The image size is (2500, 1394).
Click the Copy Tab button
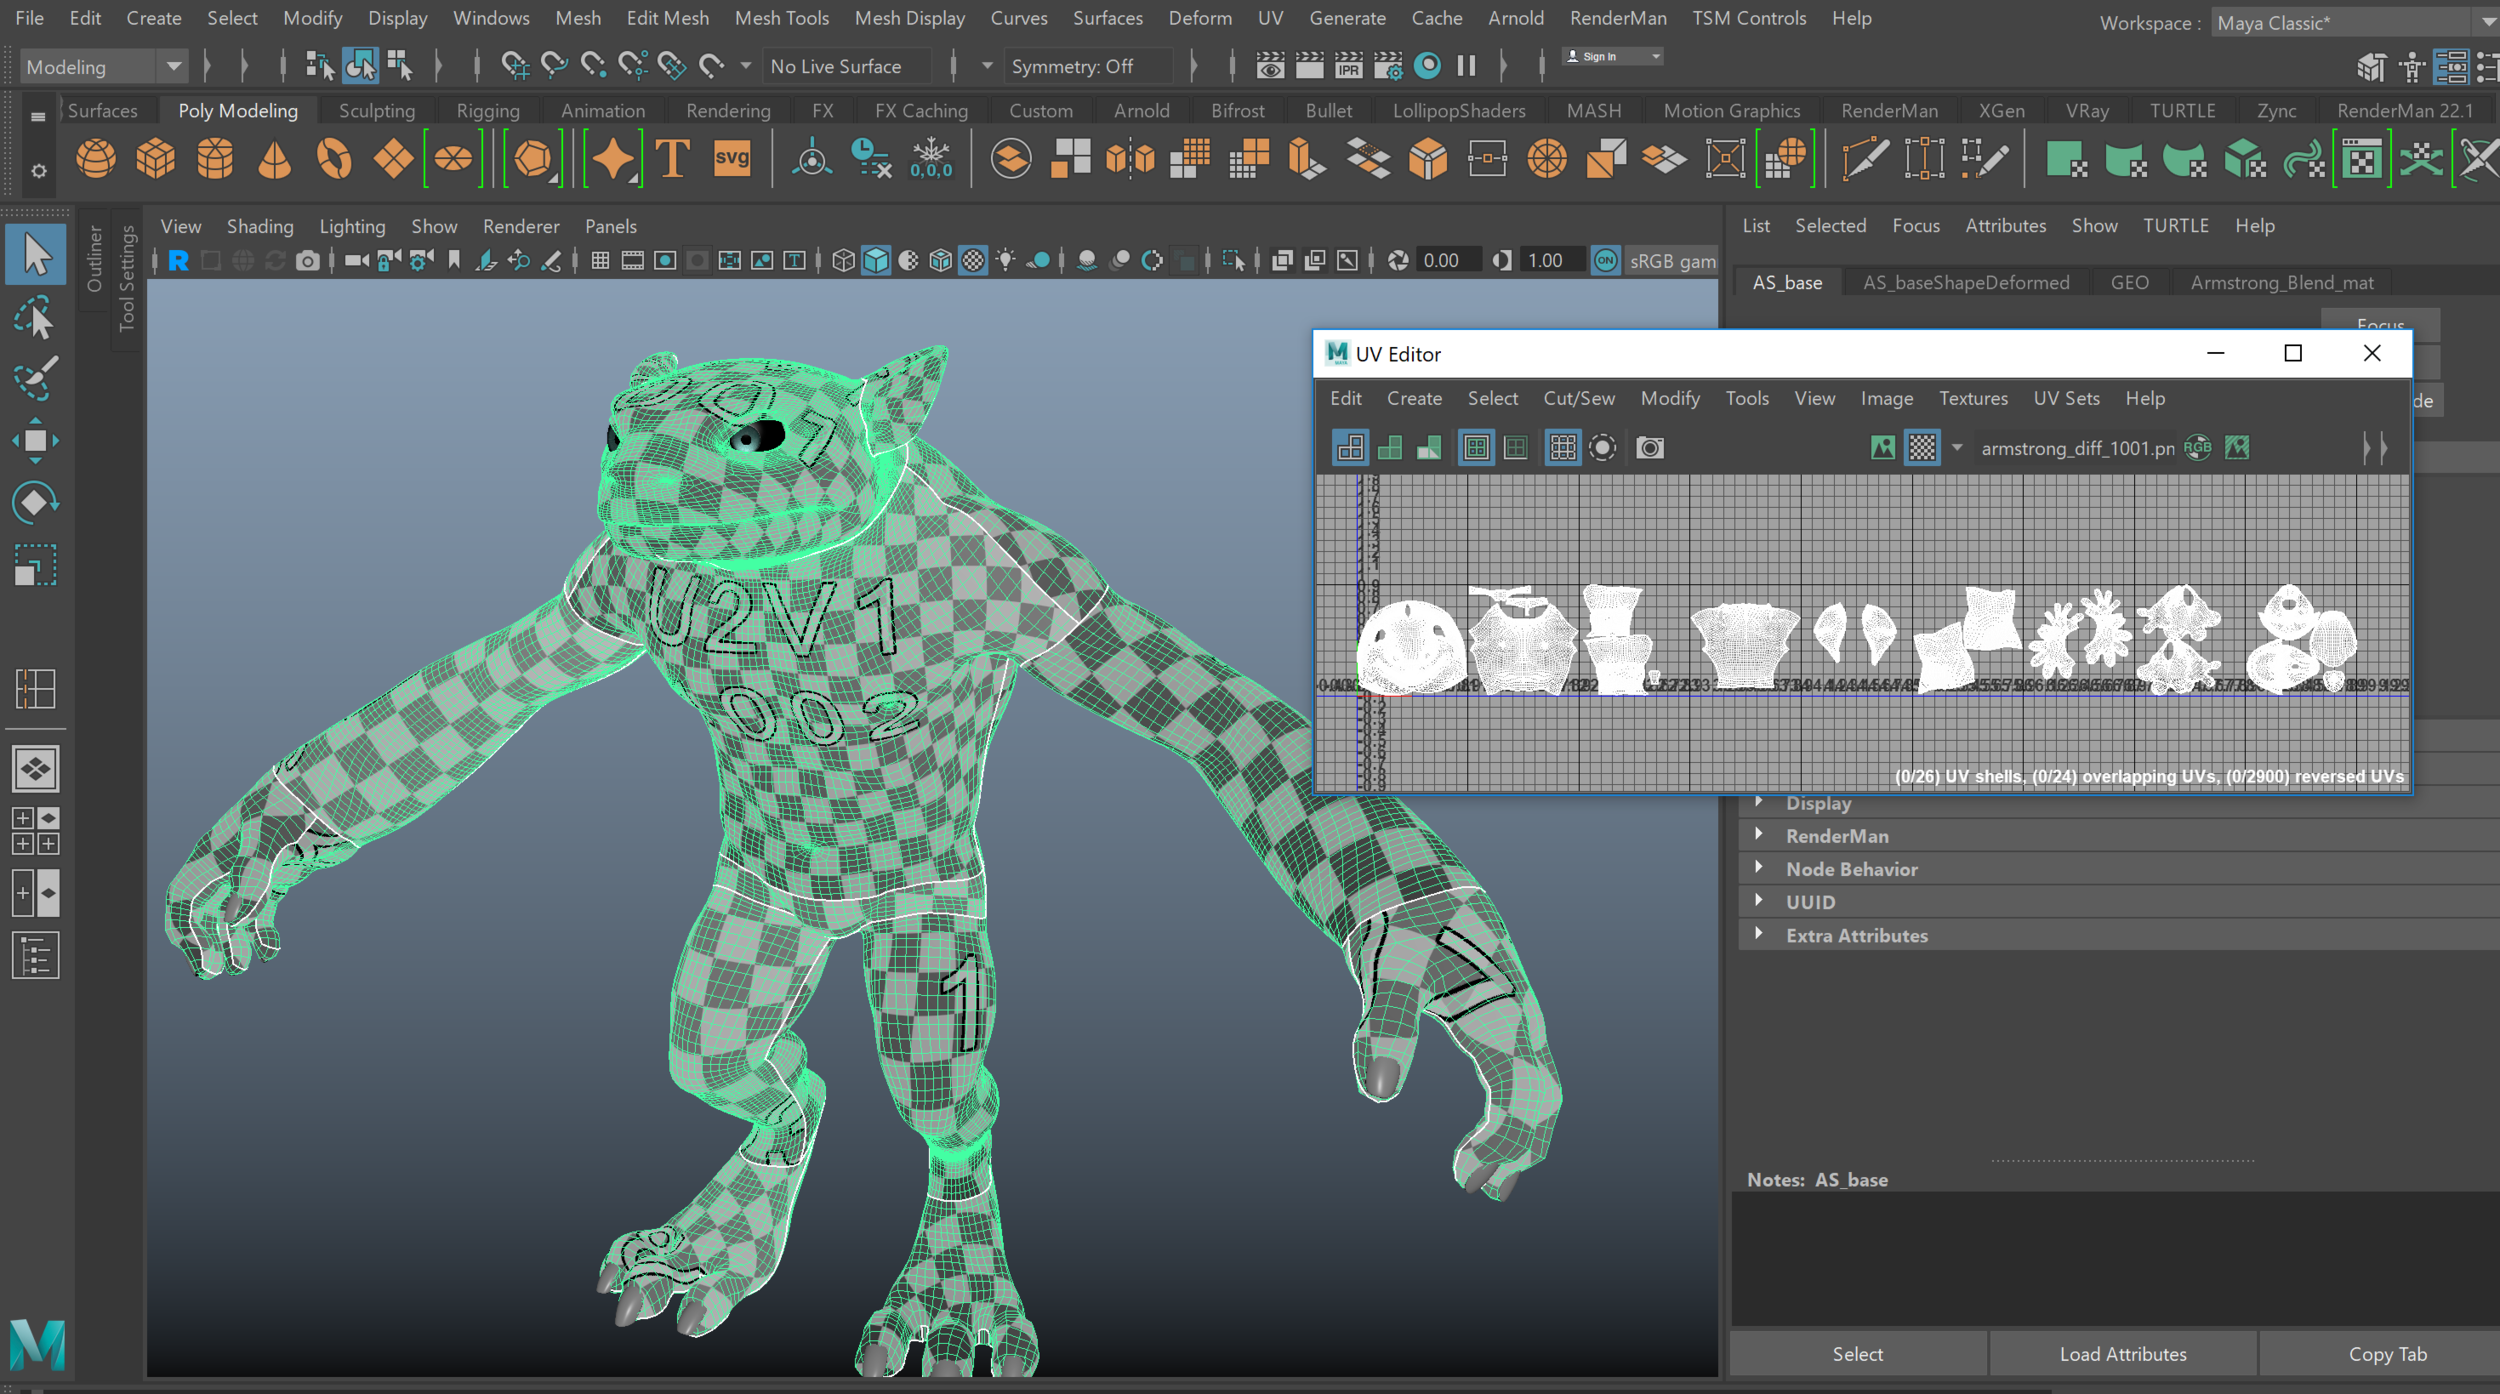2387,1353
